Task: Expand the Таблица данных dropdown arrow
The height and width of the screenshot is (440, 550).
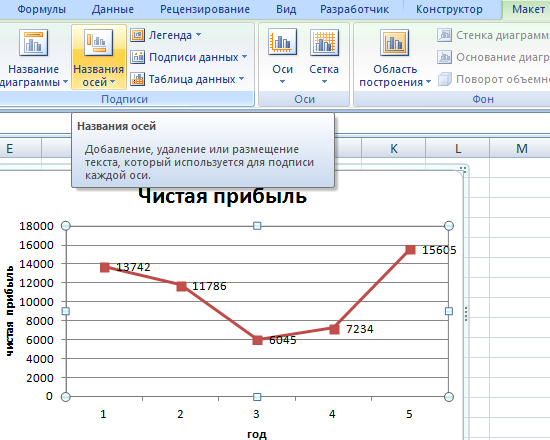Action: [x=241, y=79]
